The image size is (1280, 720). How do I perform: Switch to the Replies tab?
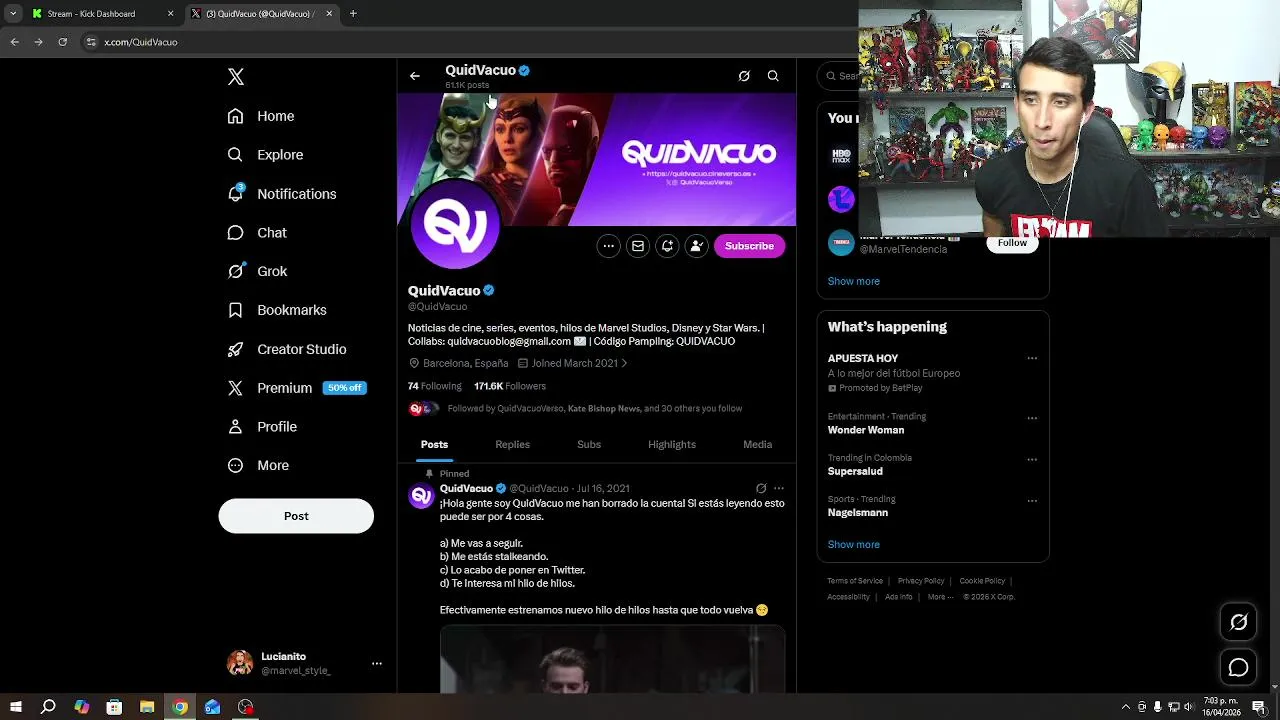pos(512,444)
